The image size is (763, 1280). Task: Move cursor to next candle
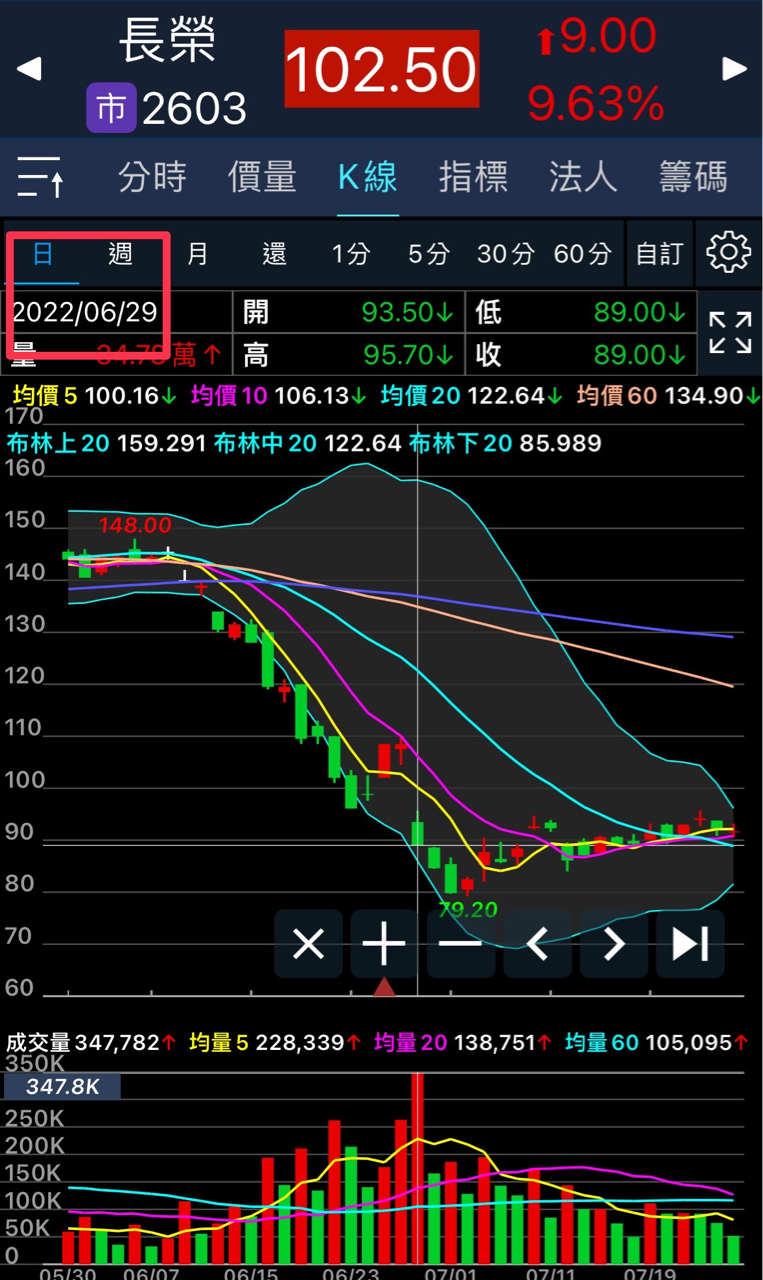click(x=613, y=943)
